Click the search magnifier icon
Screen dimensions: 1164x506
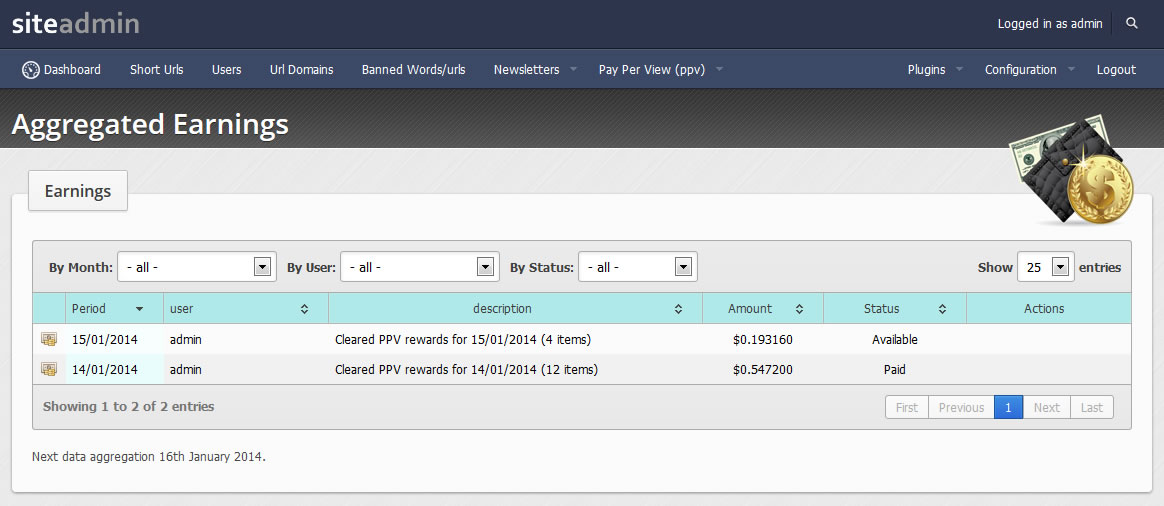click(1132, 23)
